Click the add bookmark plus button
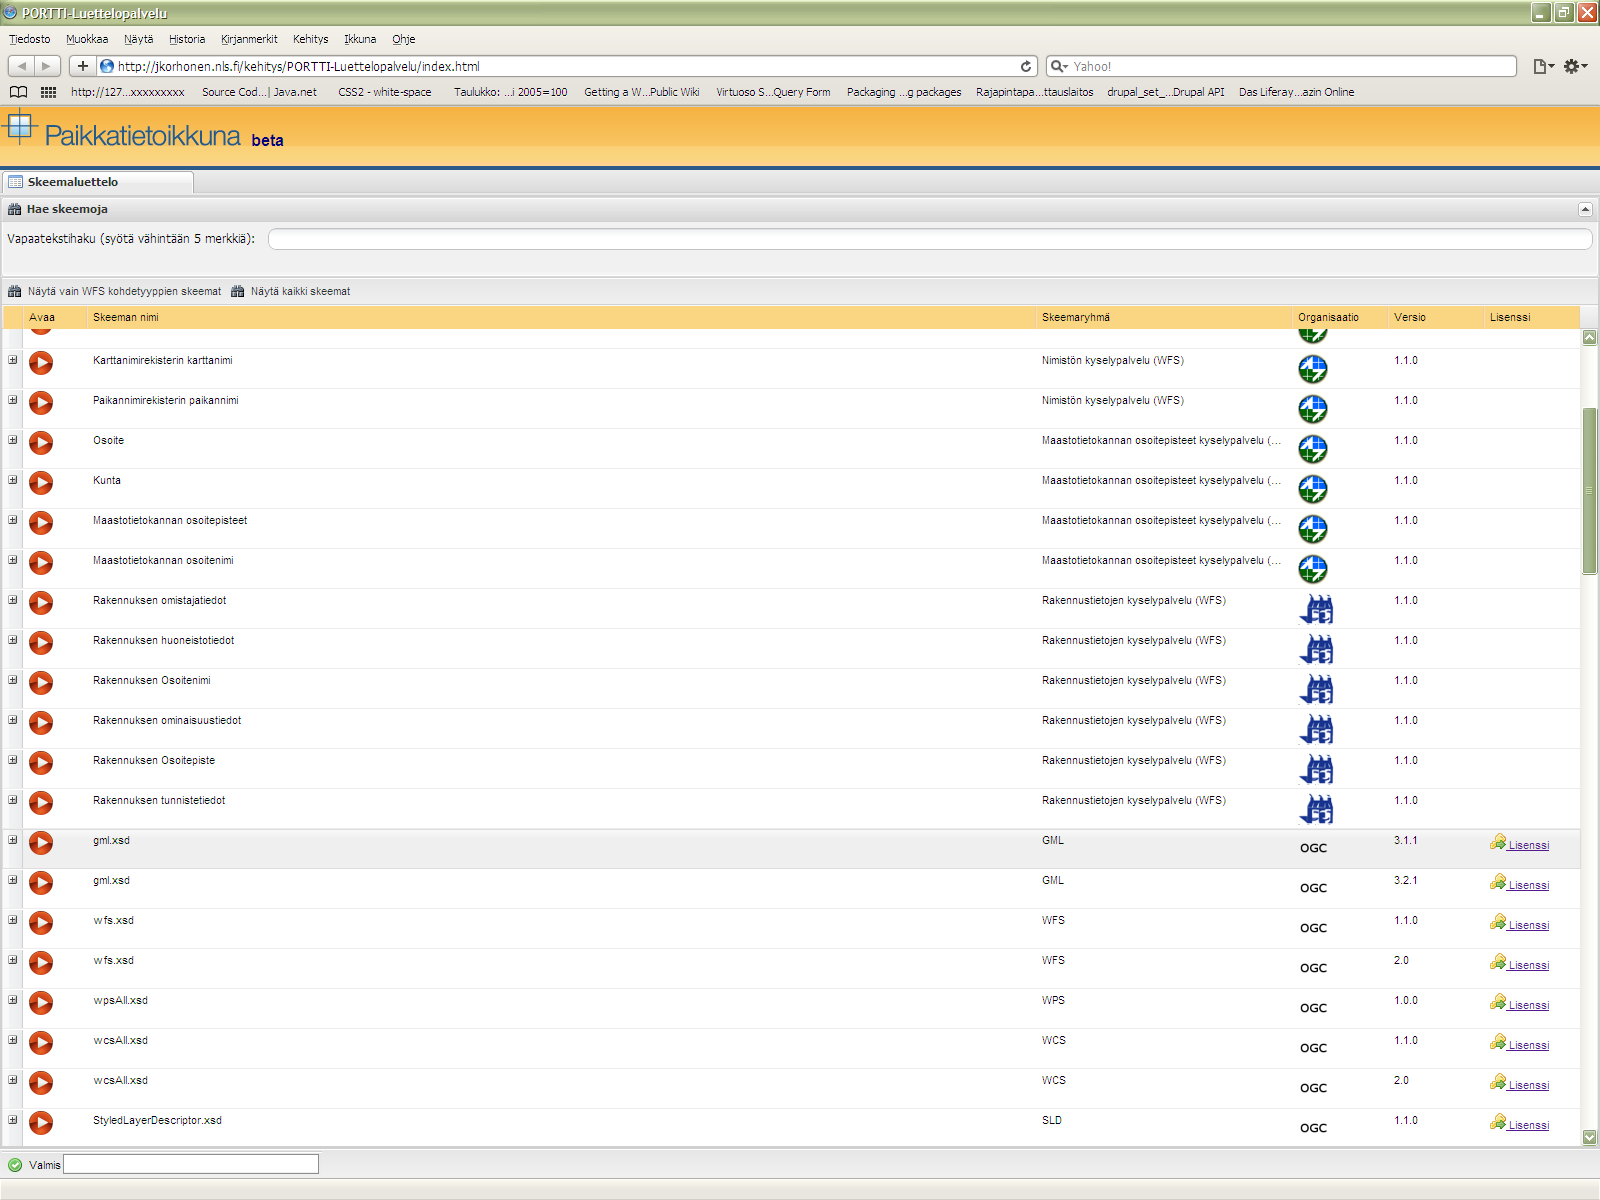 pos(83,66)
